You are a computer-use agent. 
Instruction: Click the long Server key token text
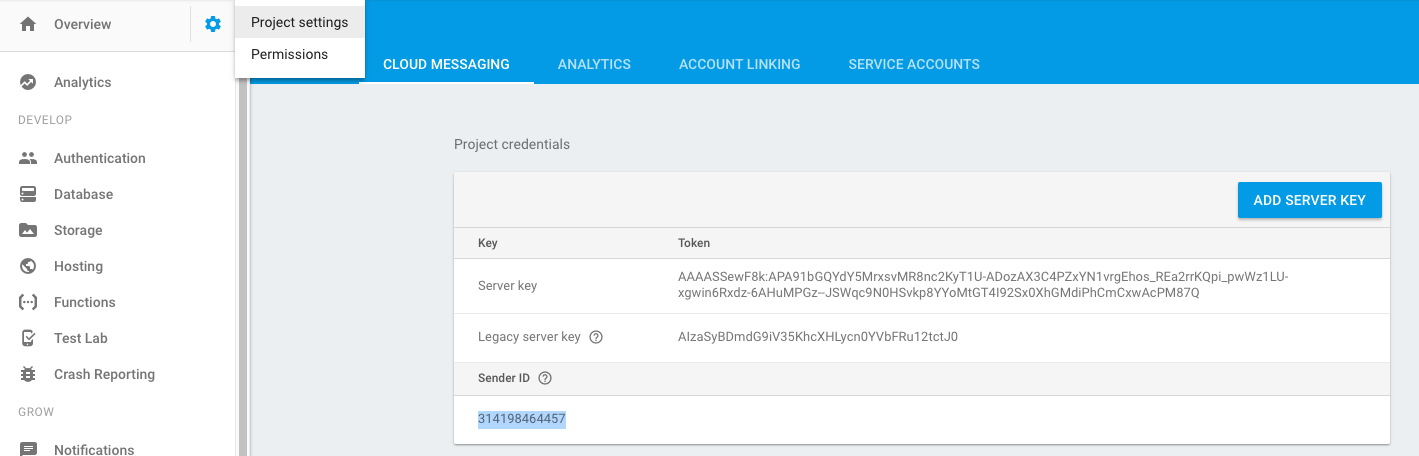[983, 285]
